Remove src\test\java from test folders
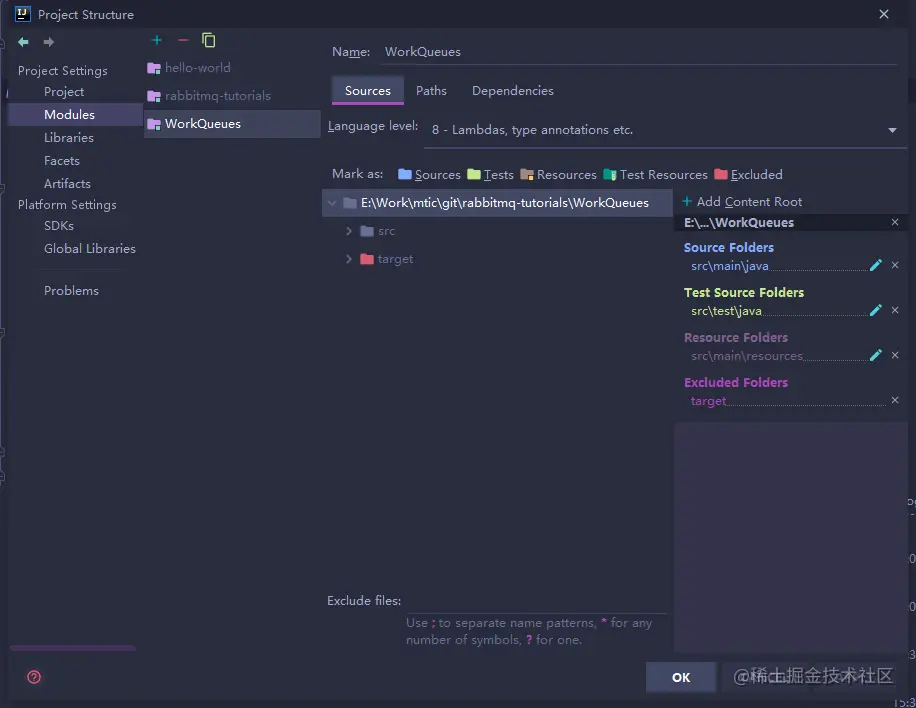 [895, 310]
